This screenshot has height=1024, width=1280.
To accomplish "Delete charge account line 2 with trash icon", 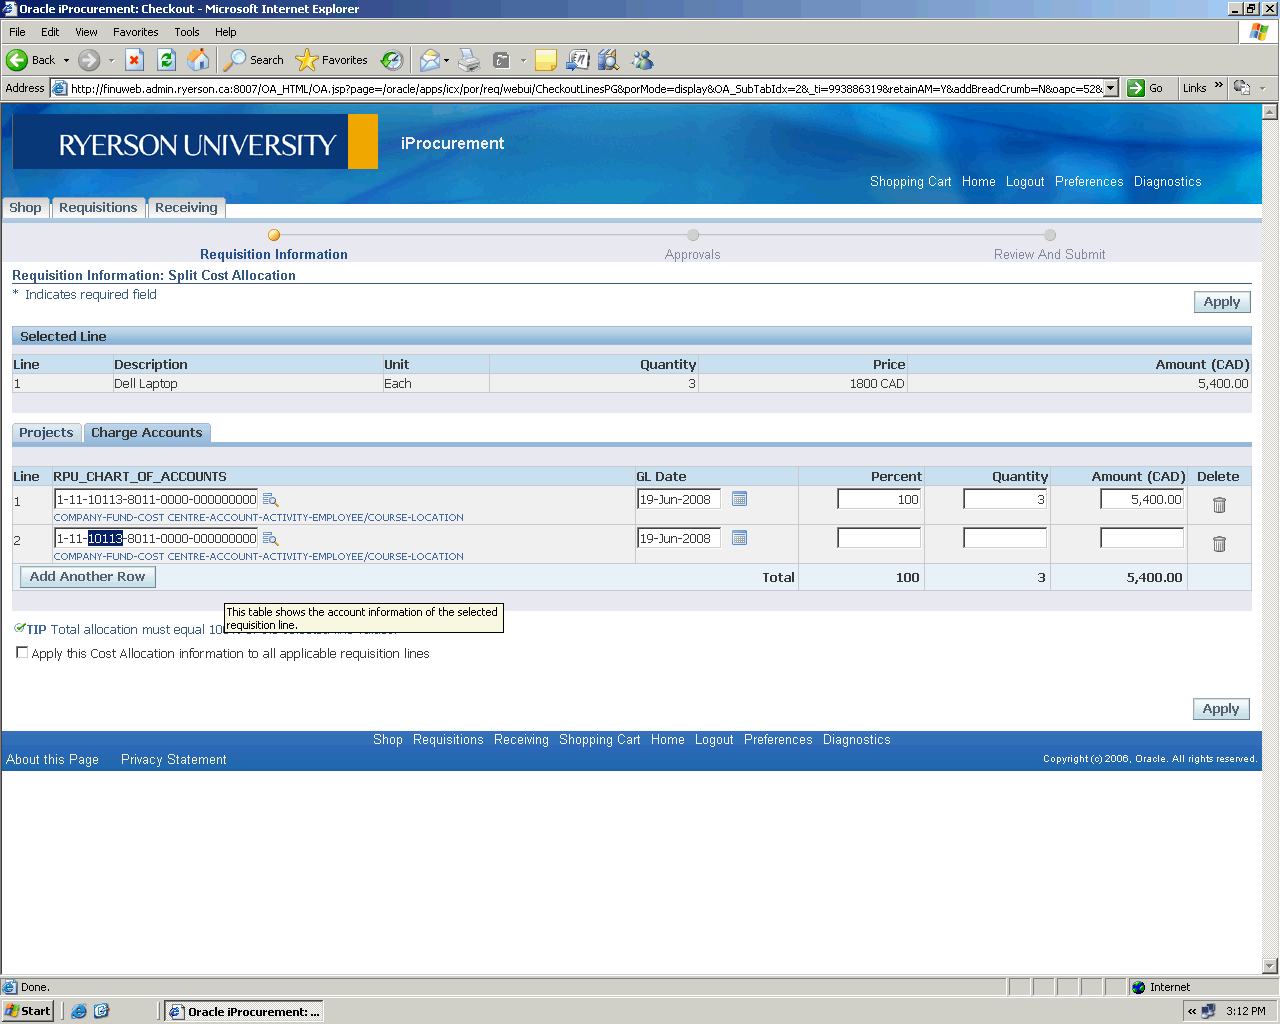I will [x=1219, y=544].
